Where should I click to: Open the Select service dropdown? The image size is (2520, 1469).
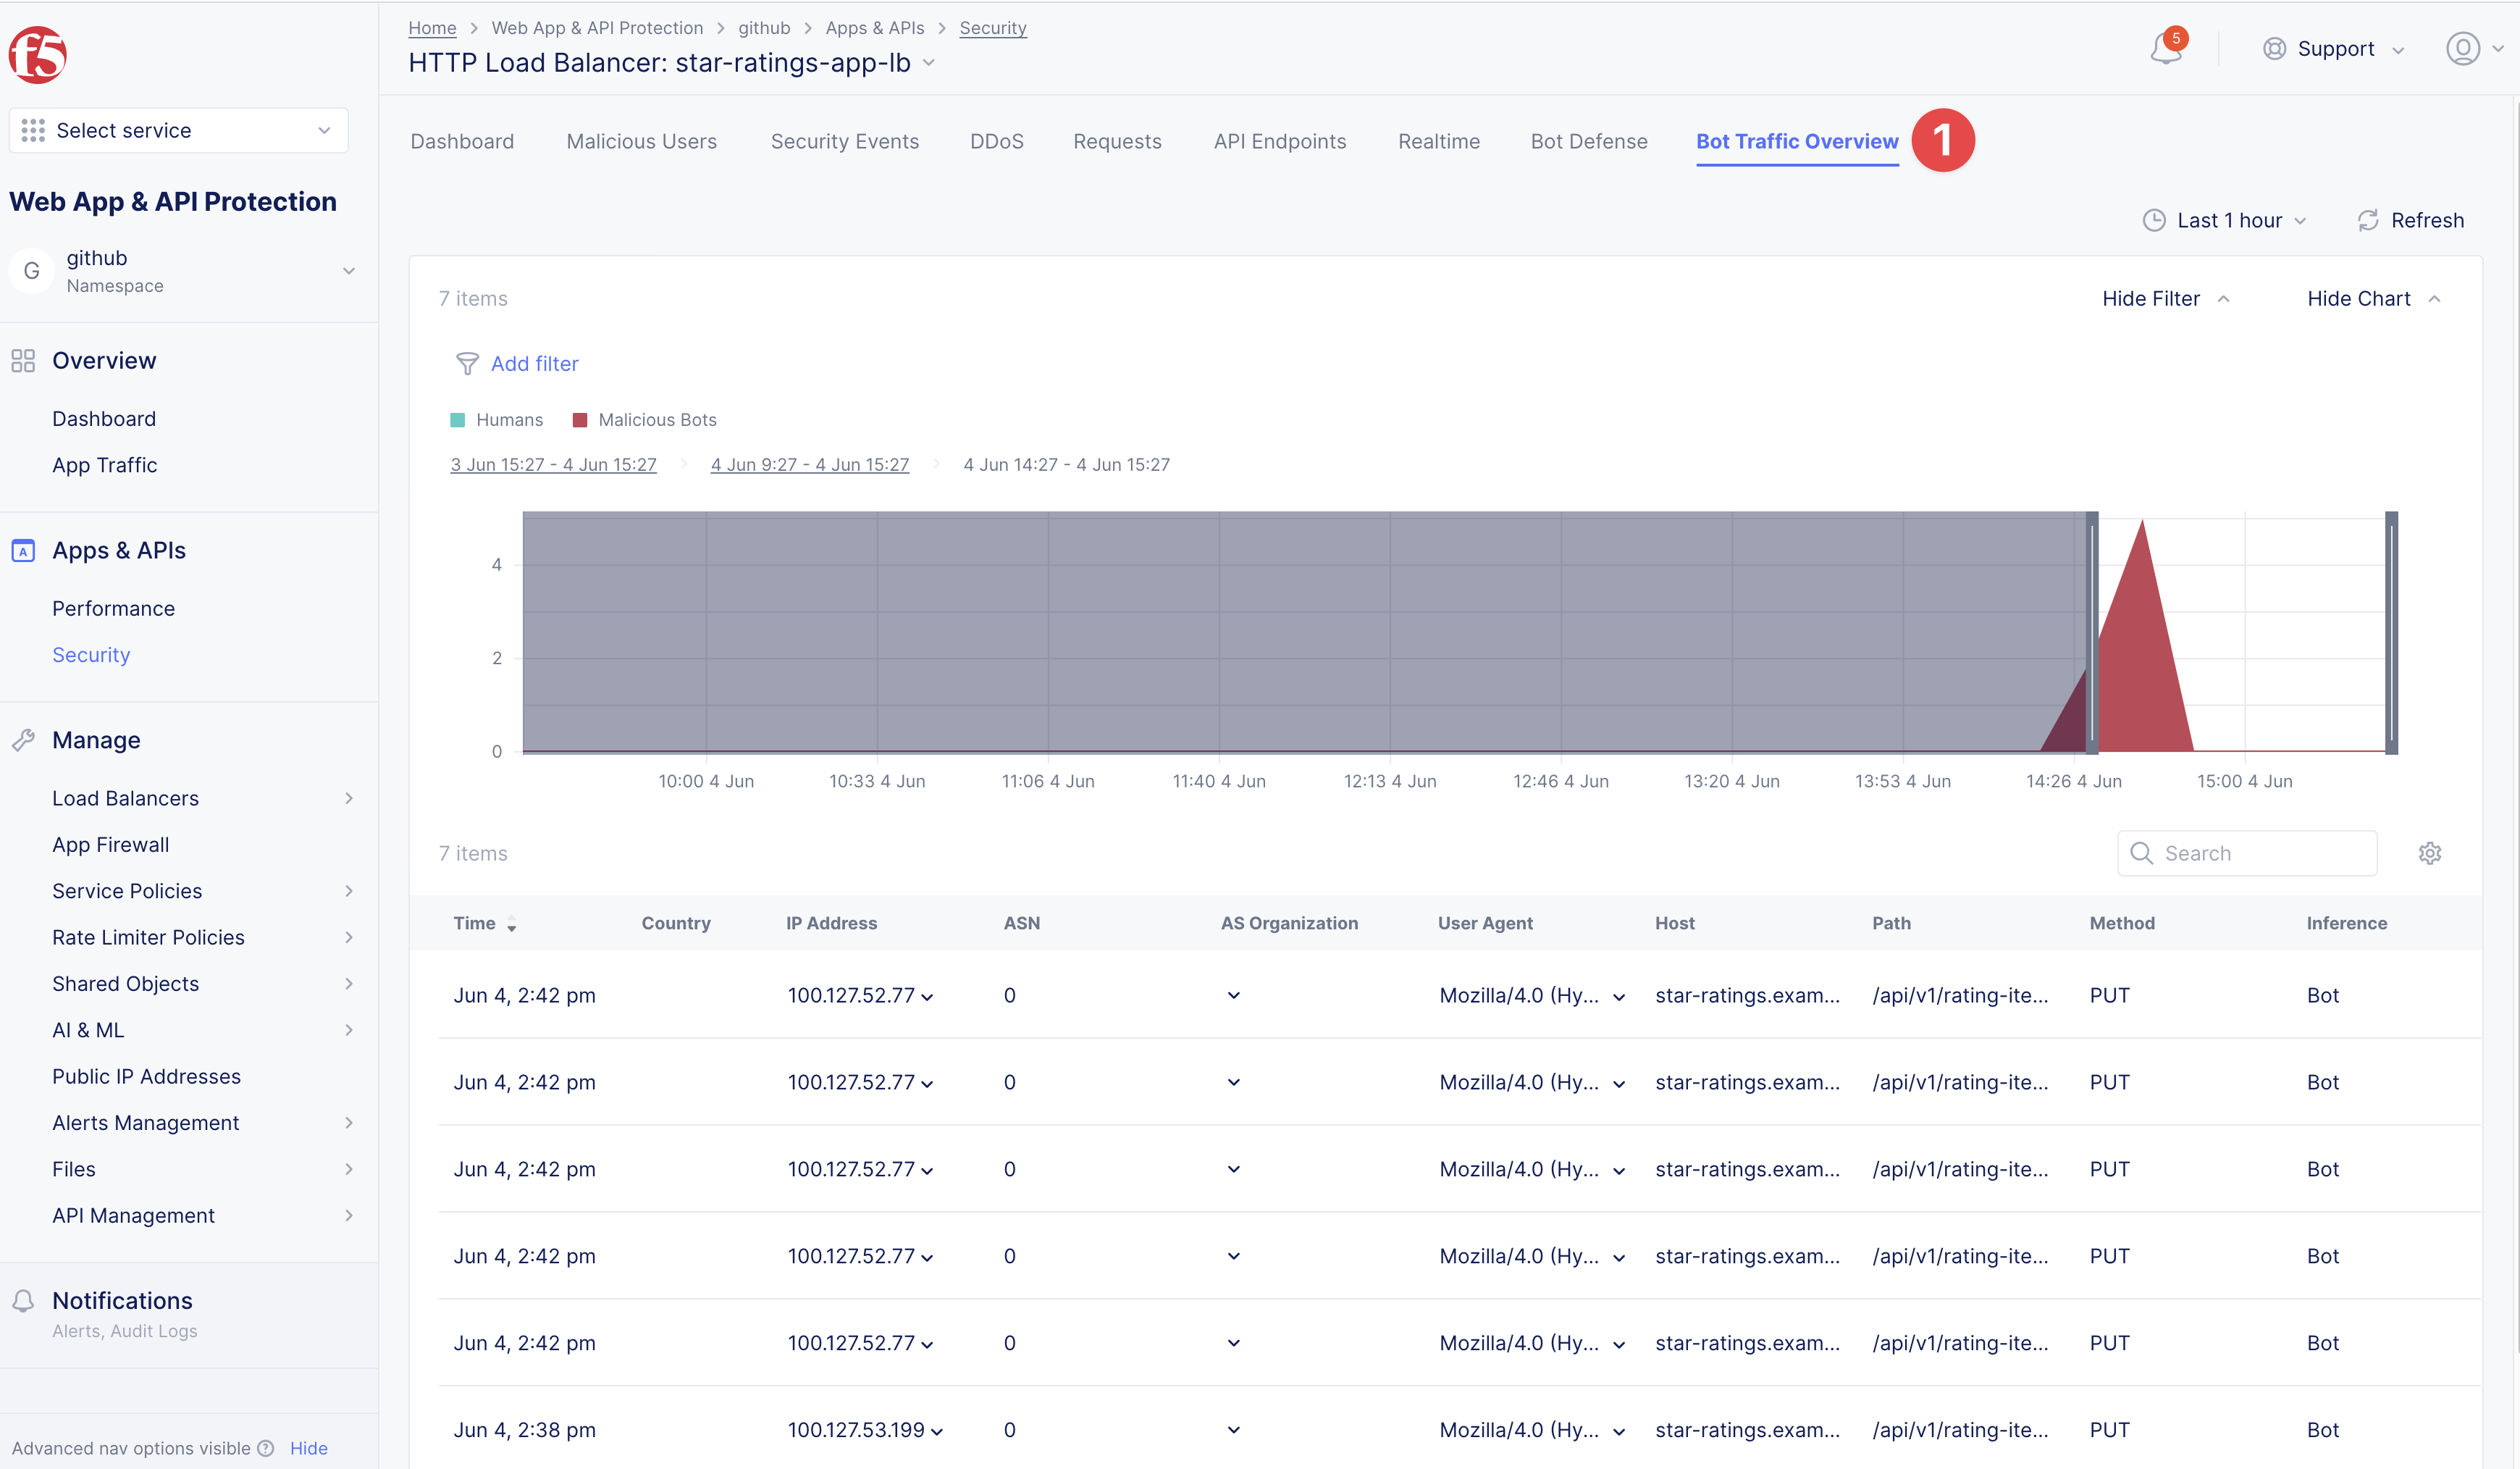(x=178, y=131)
